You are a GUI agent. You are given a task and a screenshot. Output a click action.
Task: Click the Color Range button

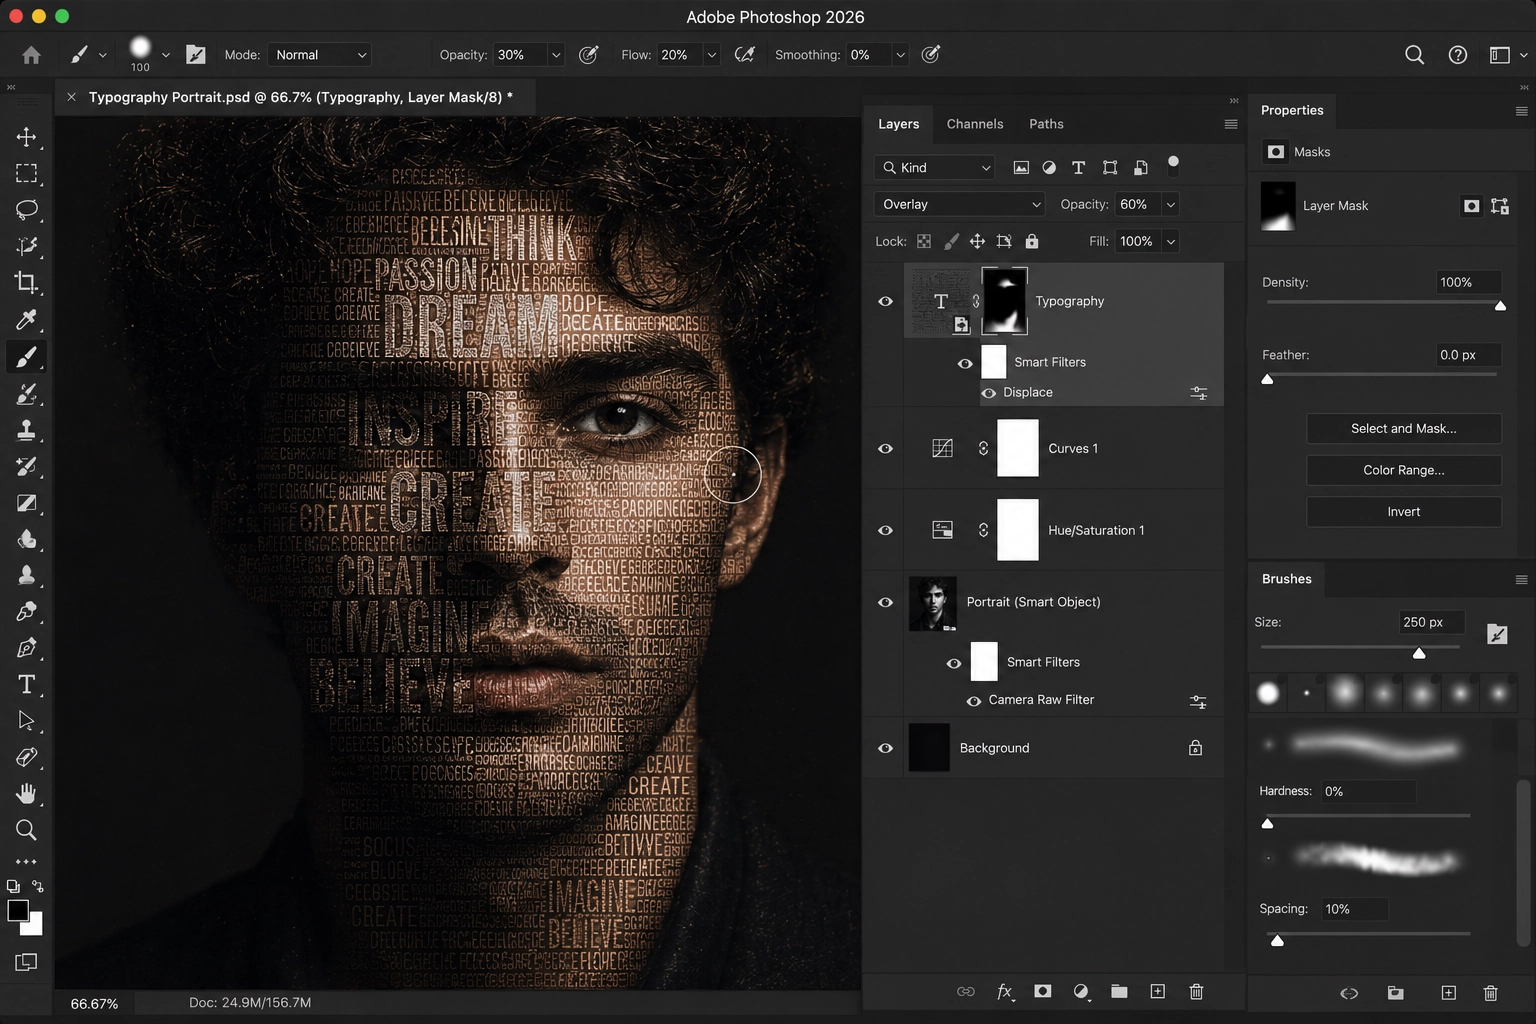pos(1403,470)
